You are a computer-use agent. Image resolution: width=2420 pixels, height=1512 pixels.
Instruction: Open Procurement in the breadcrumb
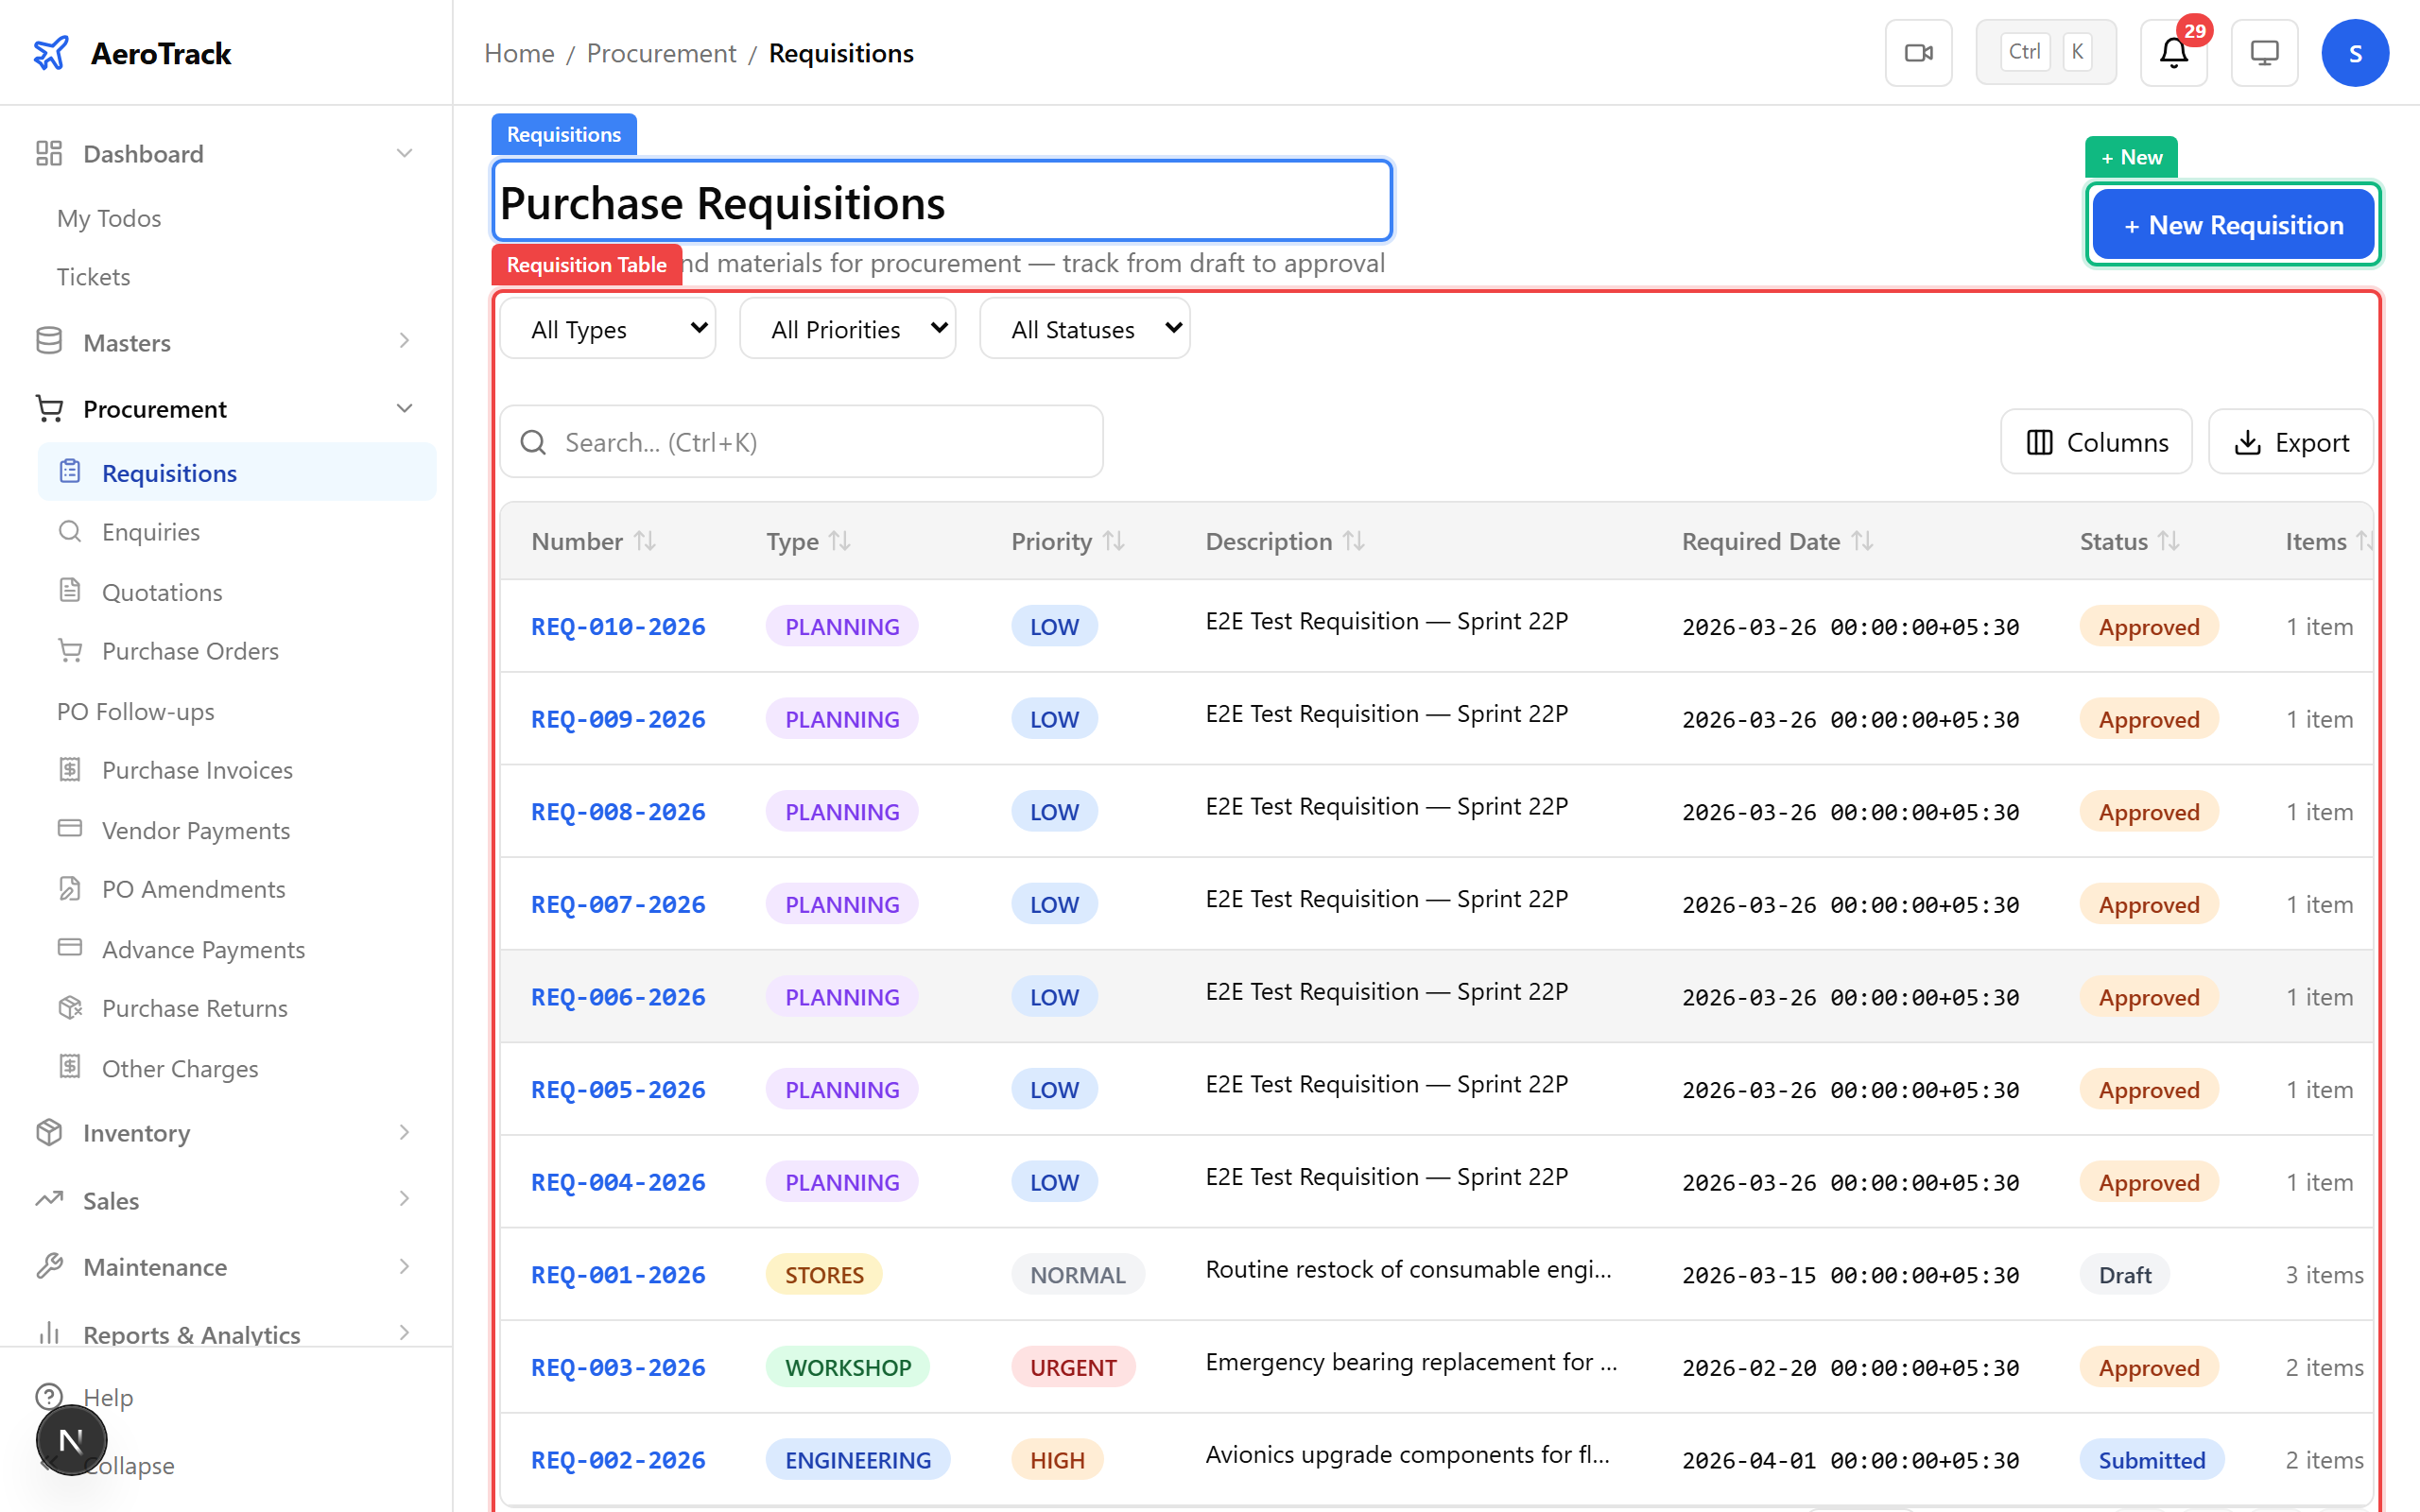coord(660,53)
